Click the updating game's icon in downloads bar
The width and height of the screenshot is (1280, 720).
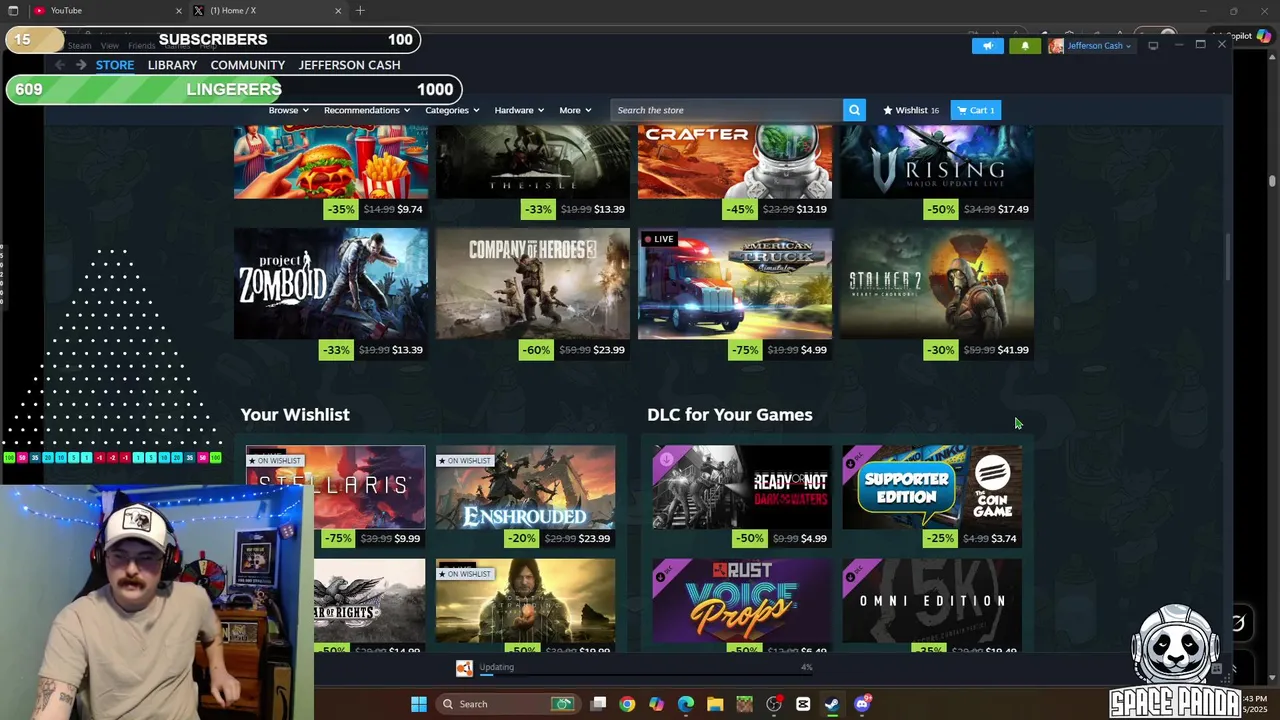(x=464, y=668)
